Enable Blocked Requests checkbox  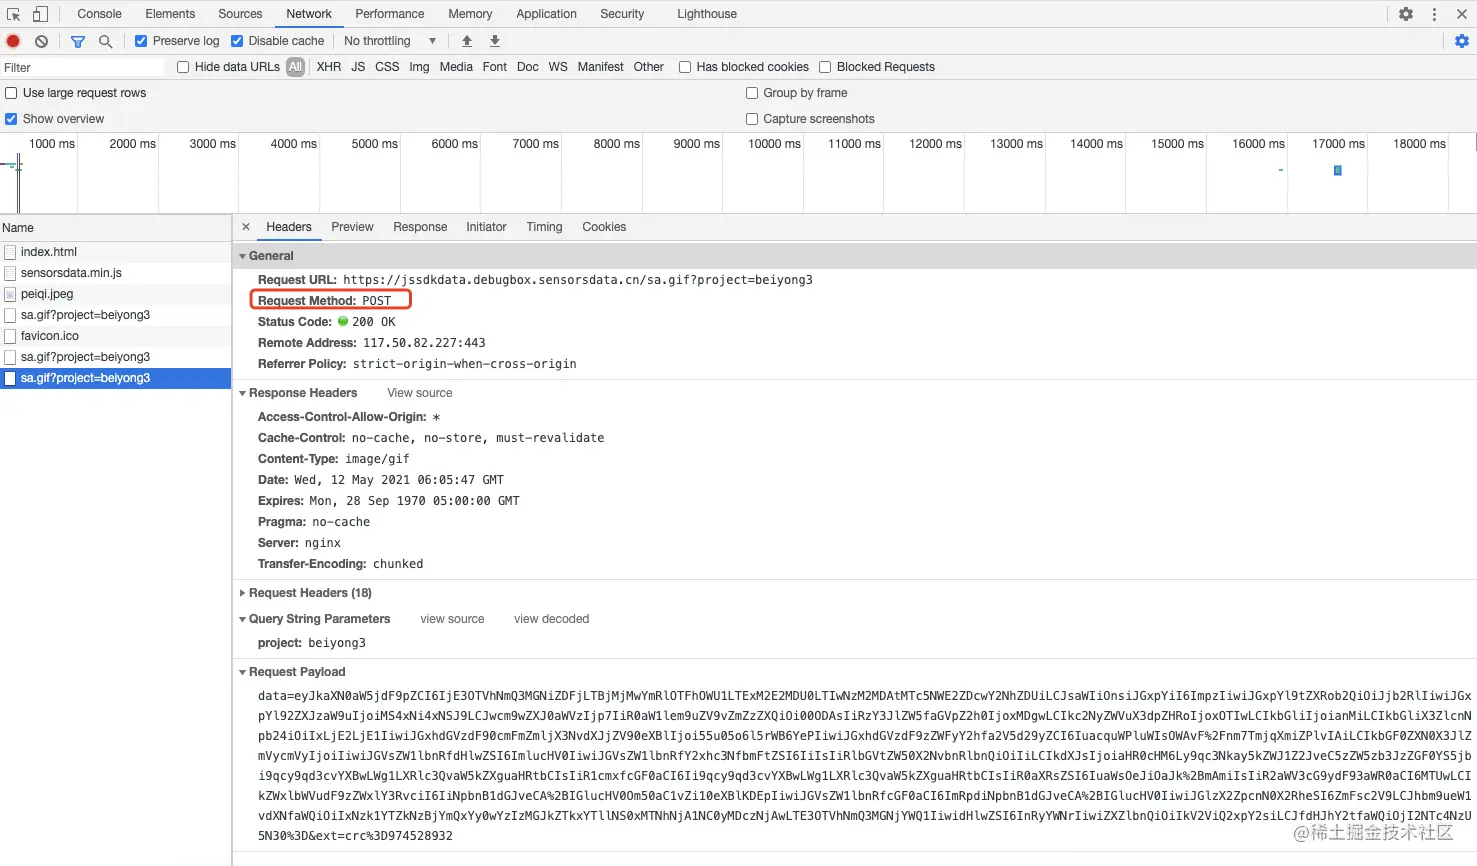(825, 67)
